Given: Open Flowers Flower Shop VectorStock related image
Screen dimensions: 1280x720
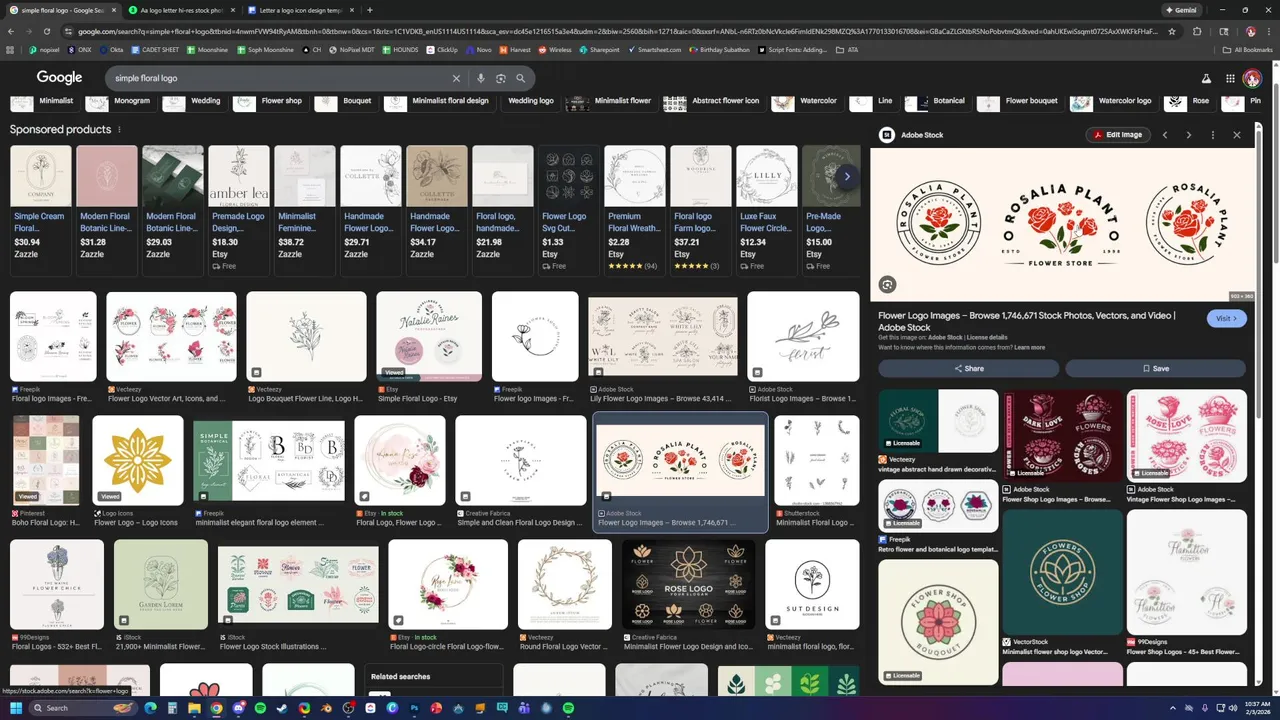Looking at the screenshot, I should [1063, 573].
